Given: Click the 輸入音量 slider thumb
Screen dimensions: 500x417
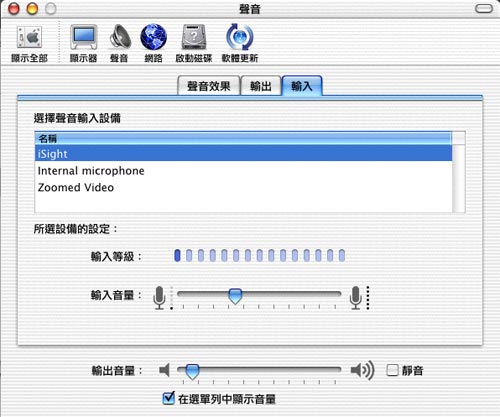Looking at the screenshot, I should 235,296.
